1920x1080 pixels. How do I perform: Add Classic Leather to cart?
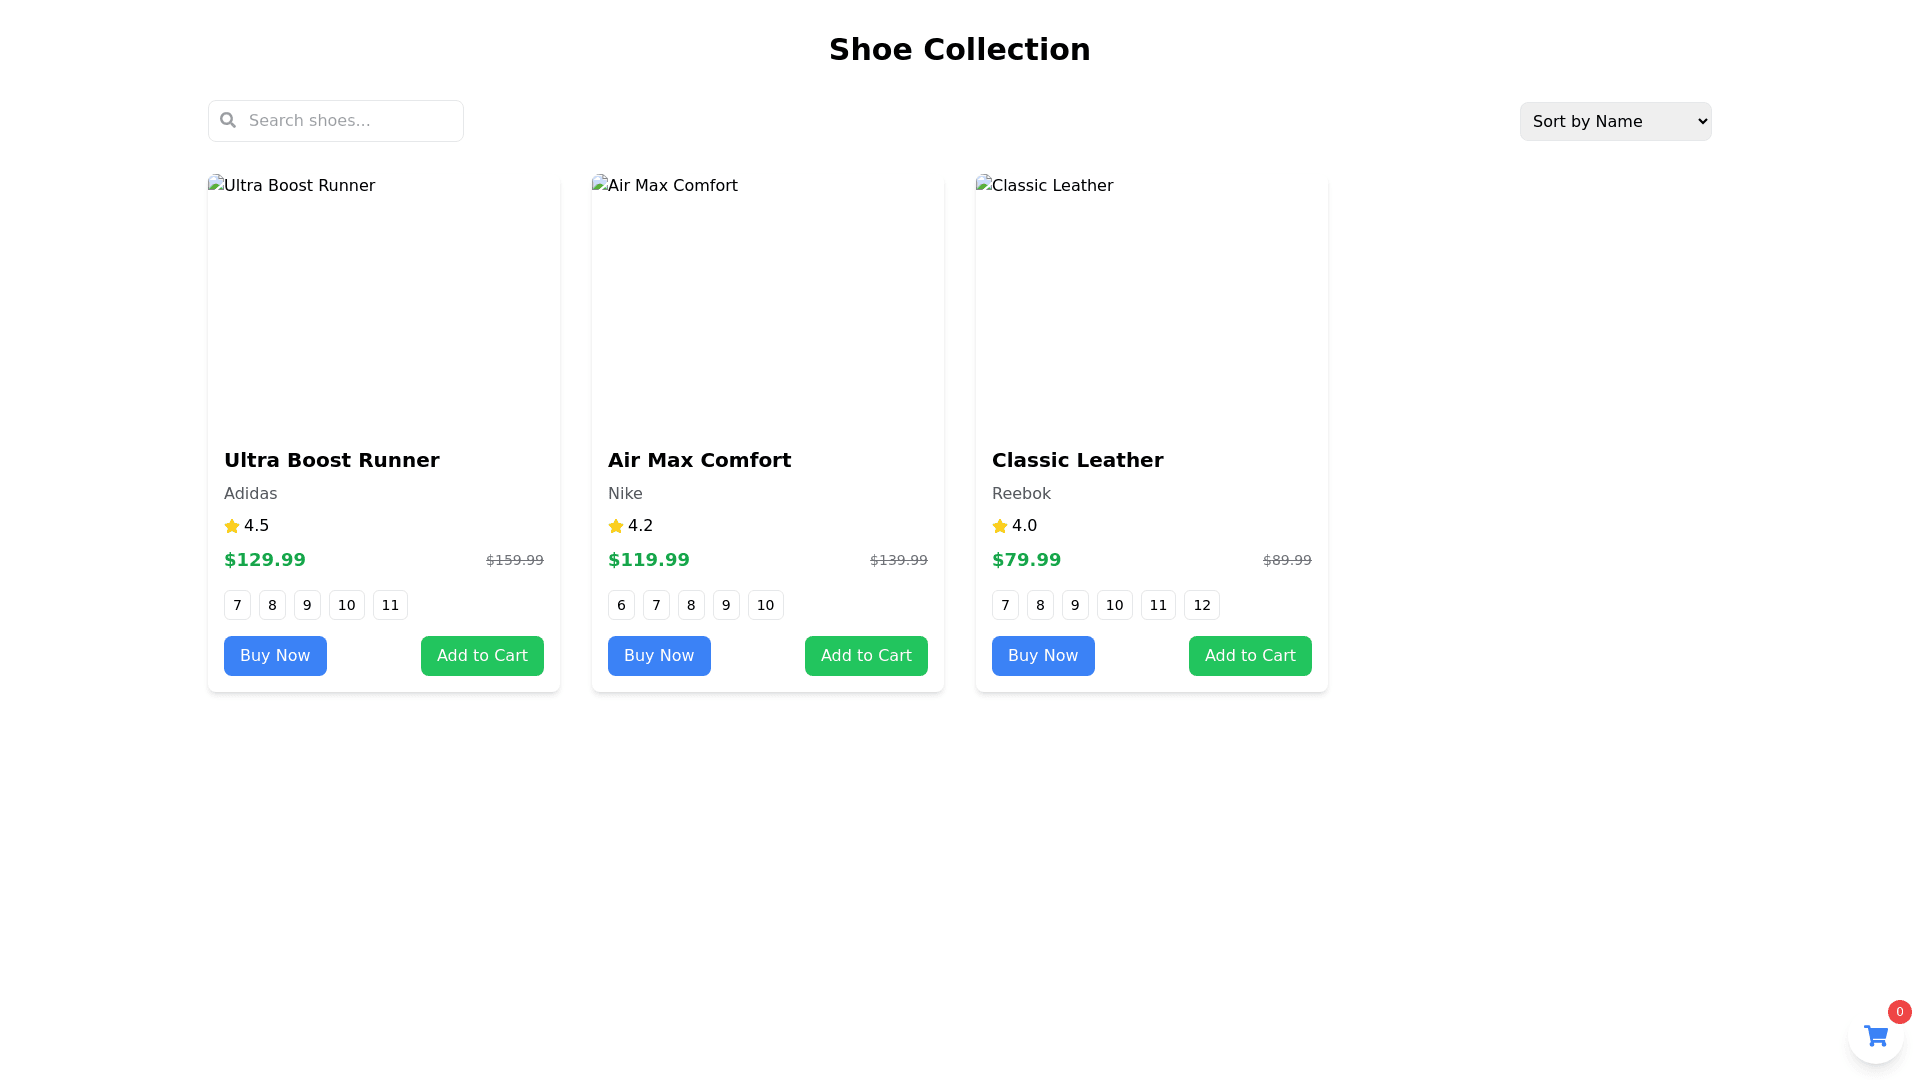click(x=1250, y=656)
